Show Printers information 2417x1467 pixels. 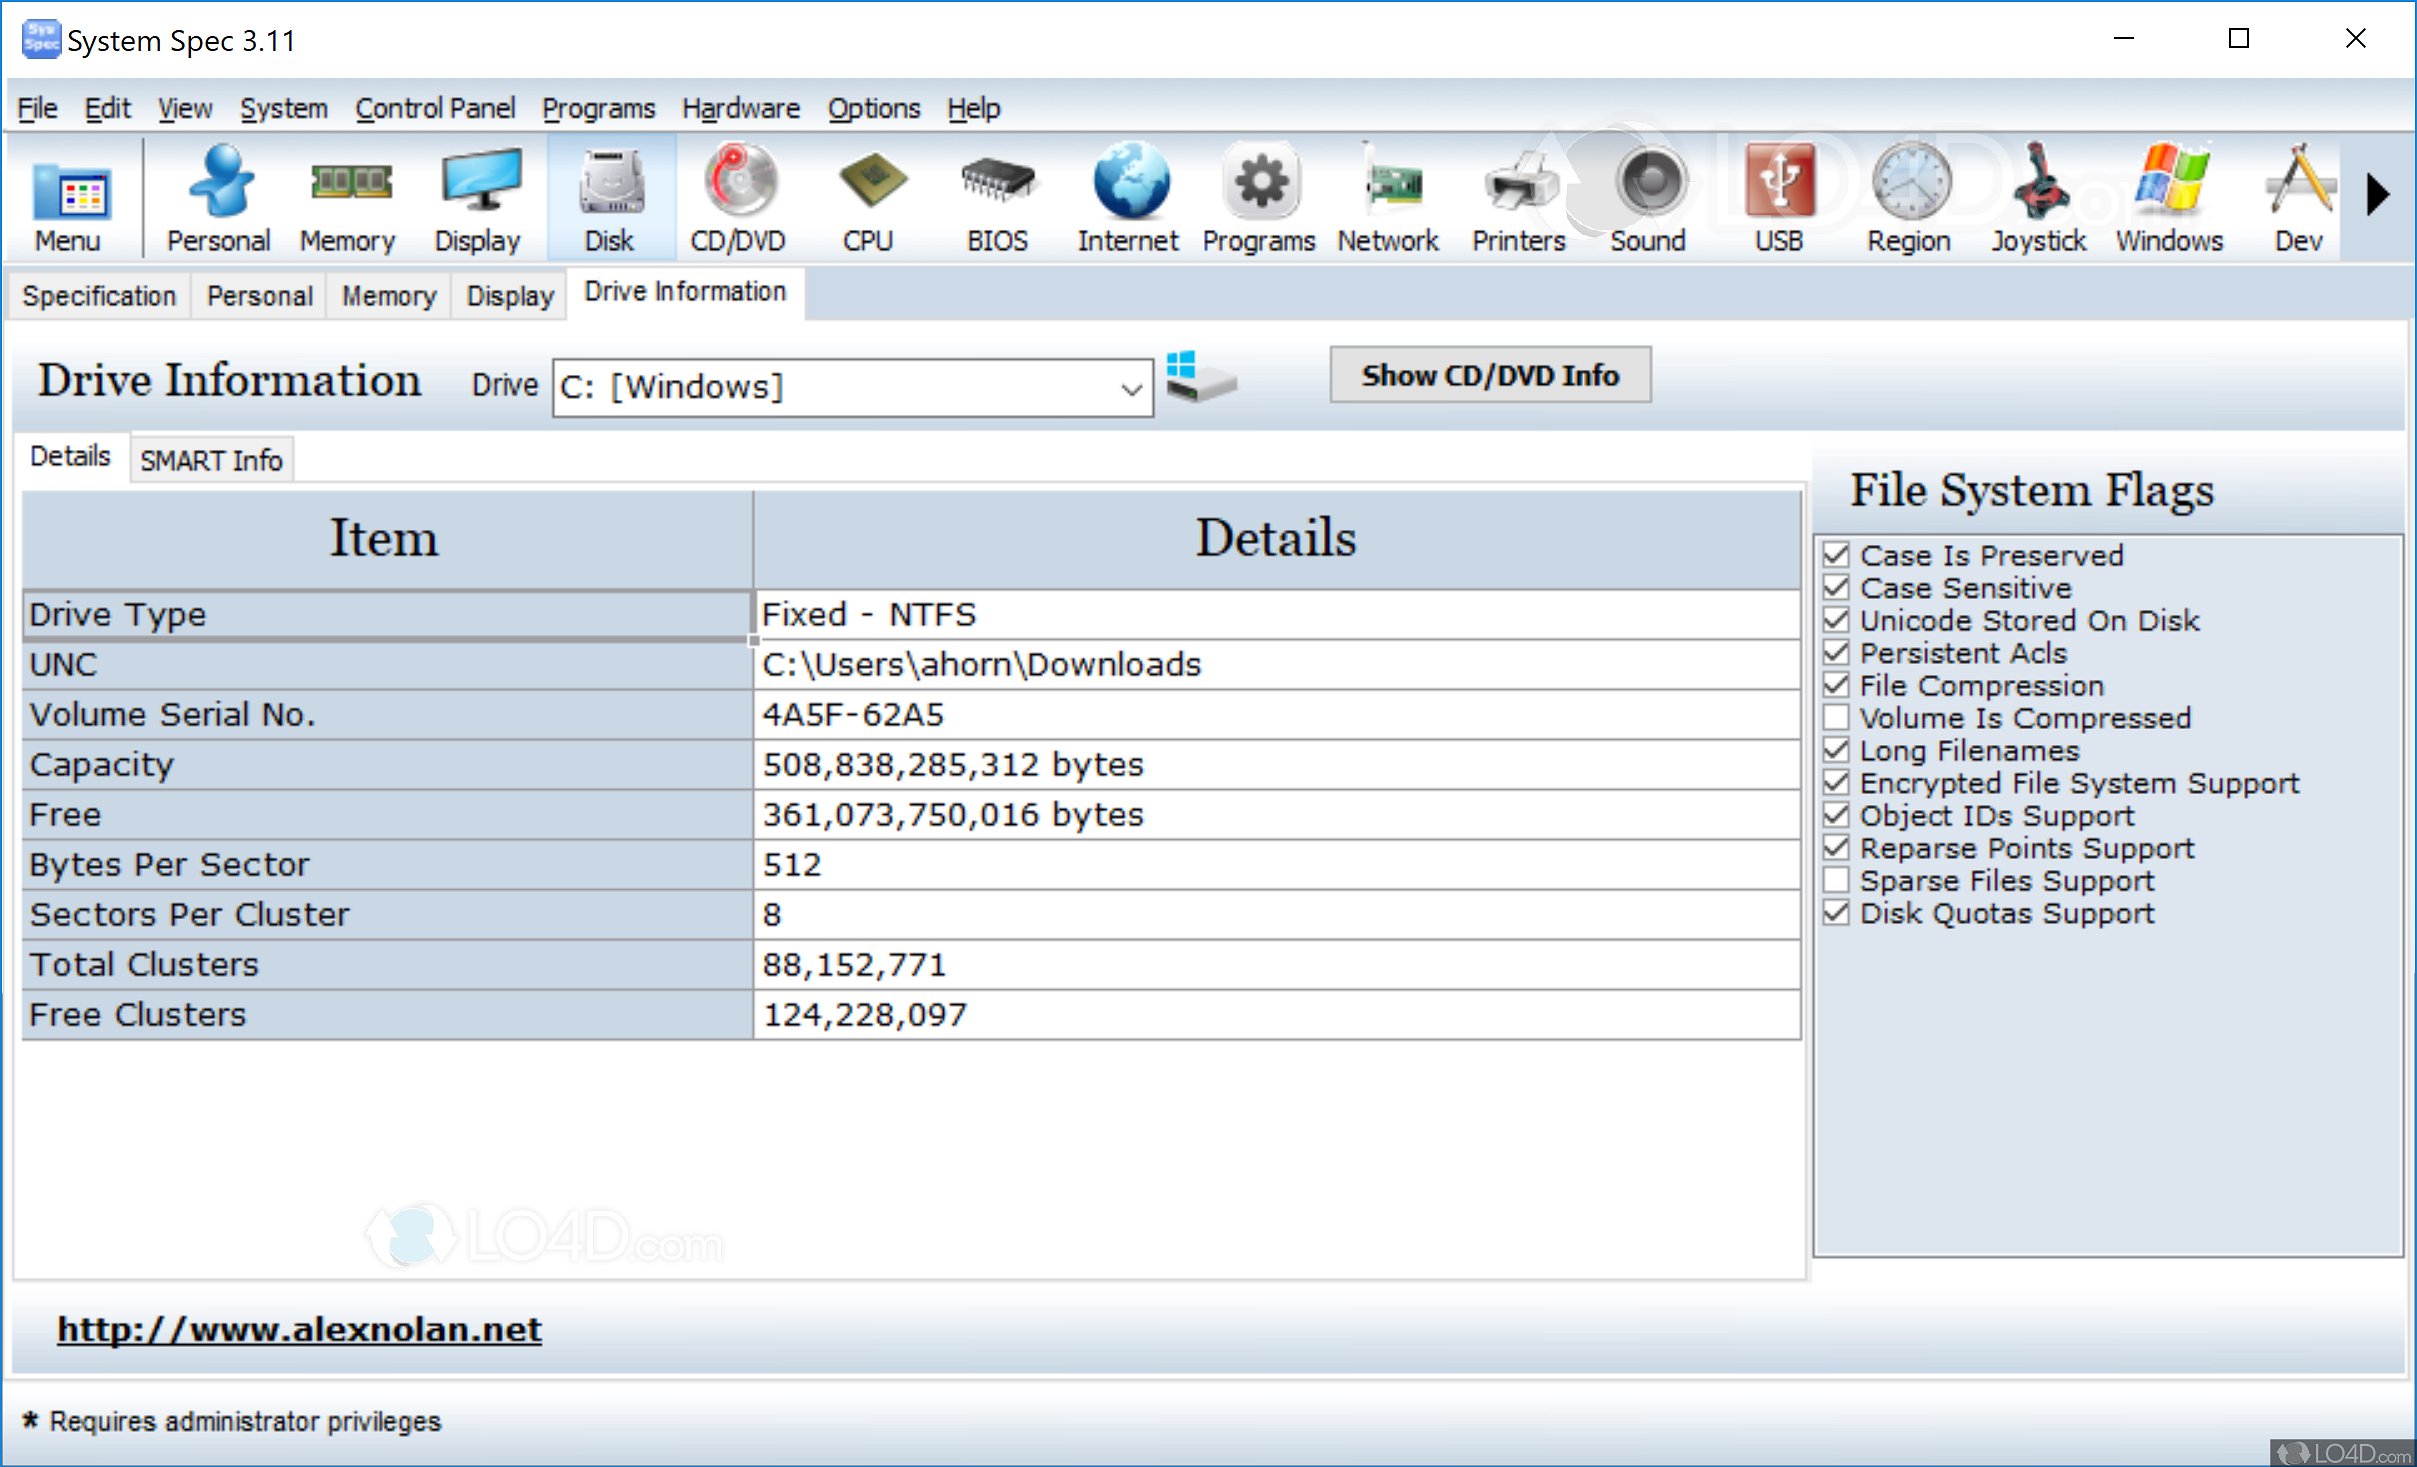[x=1517, y=195]
